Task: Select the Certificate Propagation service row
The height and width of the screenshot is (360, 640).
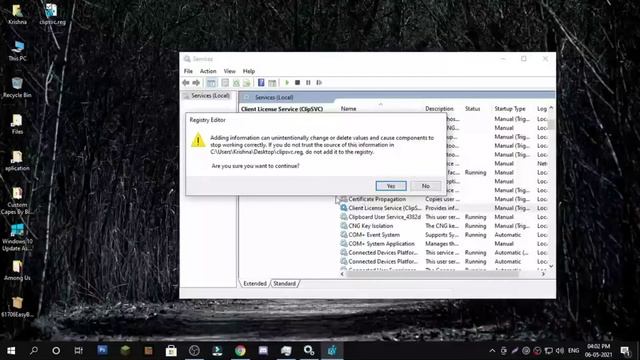Action: tap(443, 199)
